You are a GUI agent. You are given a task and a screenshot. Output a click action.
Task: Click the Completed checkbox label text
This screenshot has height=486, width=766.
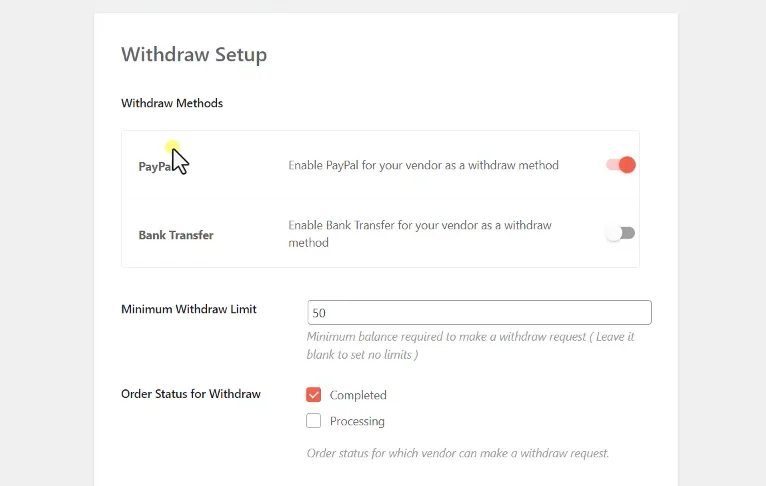point(358,395)
